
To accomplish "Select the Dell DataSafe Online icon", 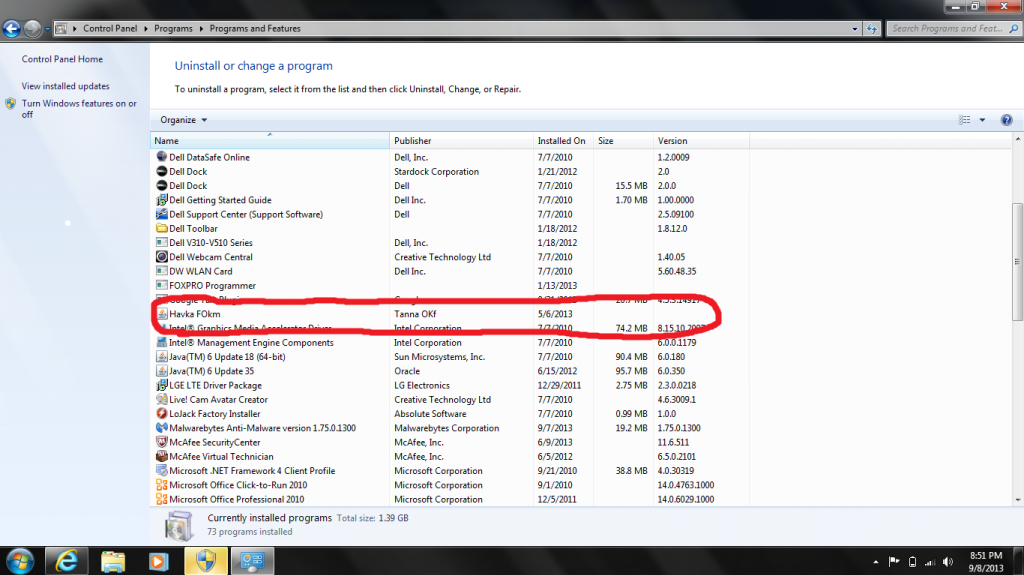I will [x=161, y=157].
